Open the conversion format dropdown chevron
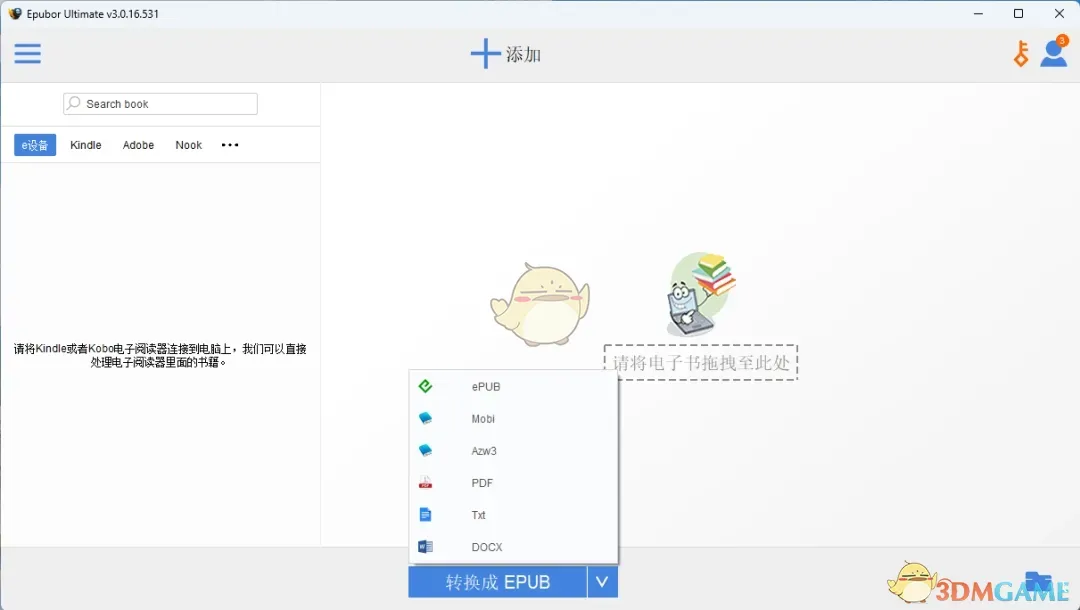 [602, 582]
